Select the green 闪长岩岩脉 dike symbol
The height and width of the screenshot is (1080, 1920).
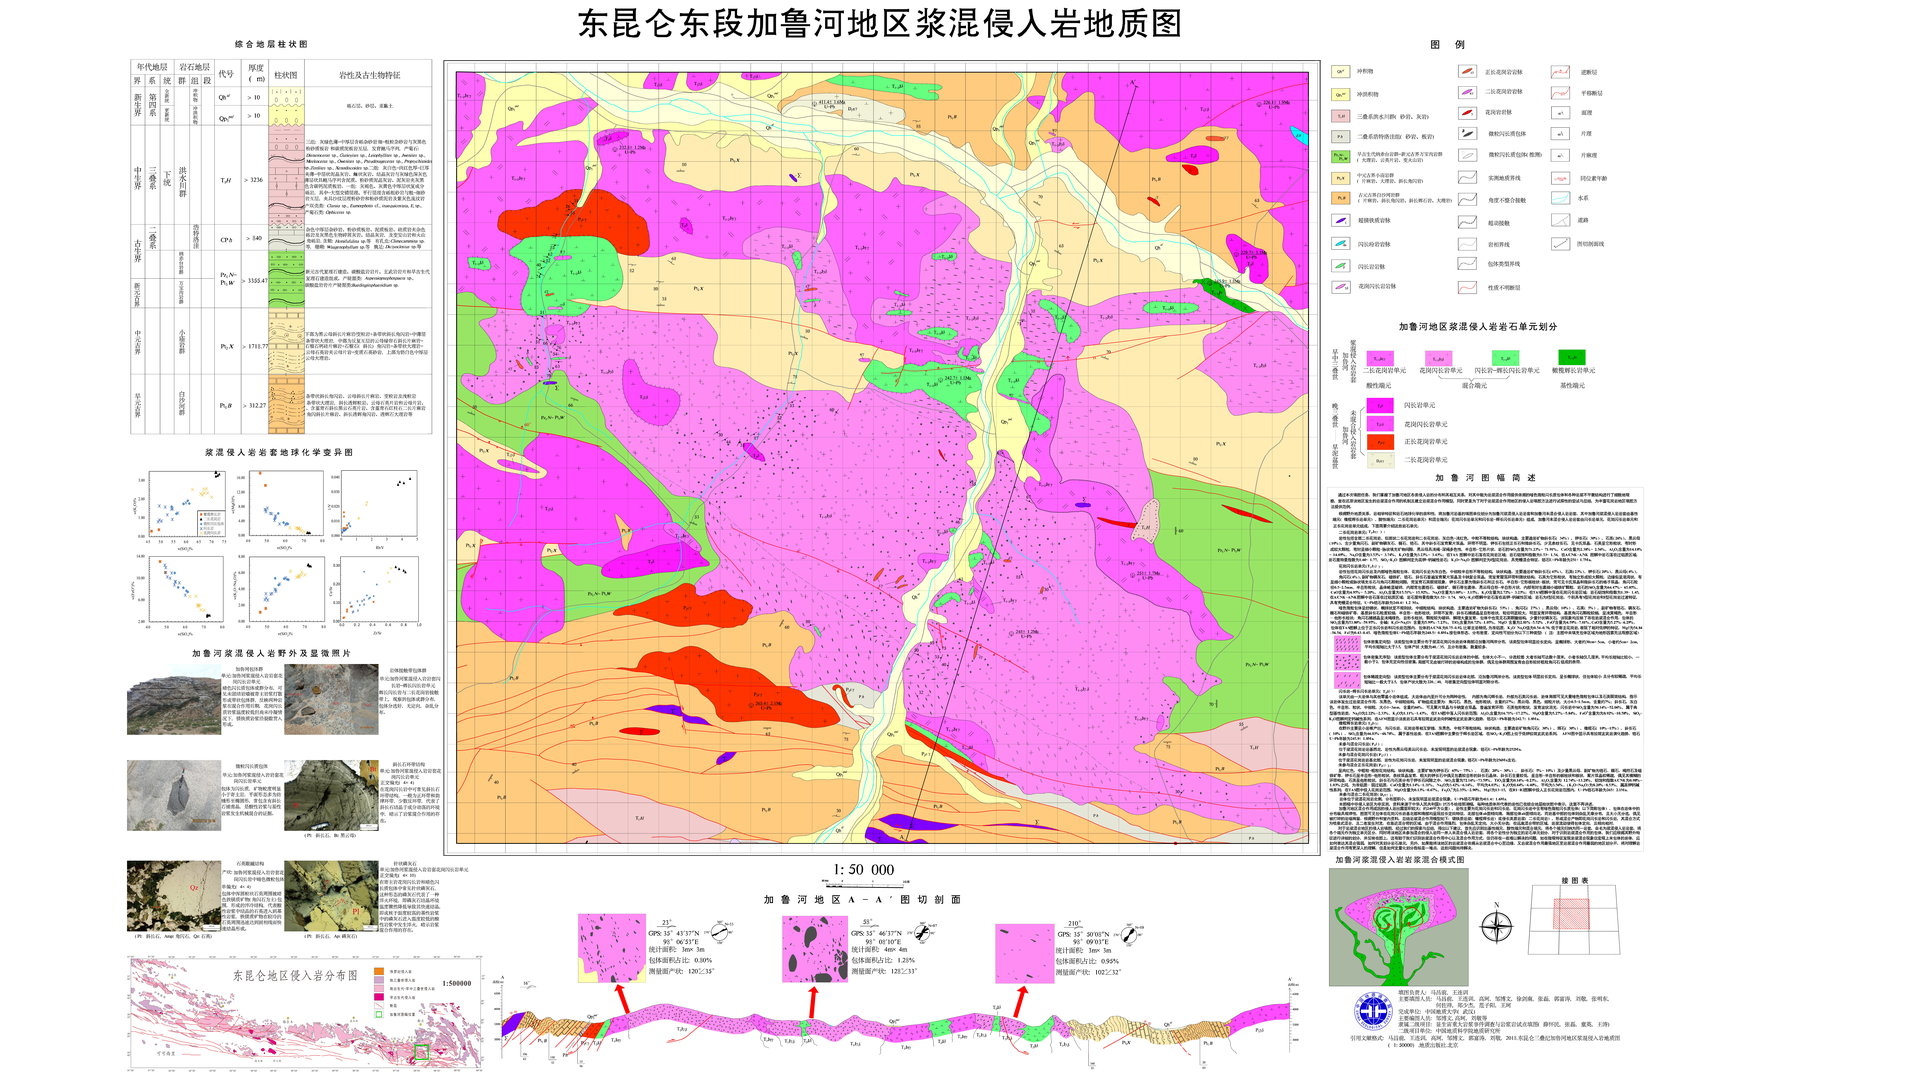point(1340,266)
